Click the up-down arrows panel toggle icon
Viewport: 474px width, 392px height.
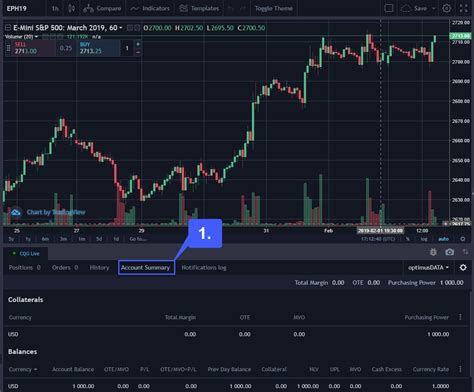click(465, 252)
